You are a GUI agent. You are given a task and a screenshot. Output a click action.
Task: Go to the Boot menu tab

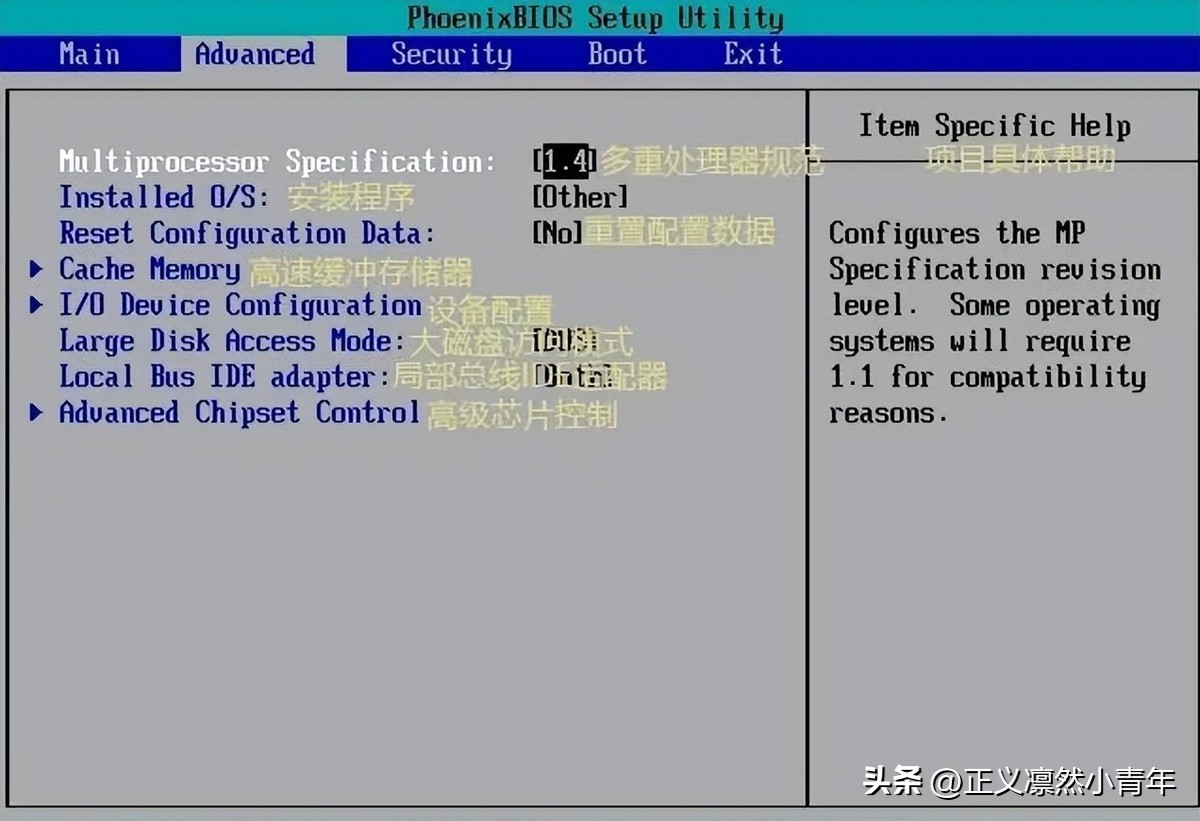point(617,54)
